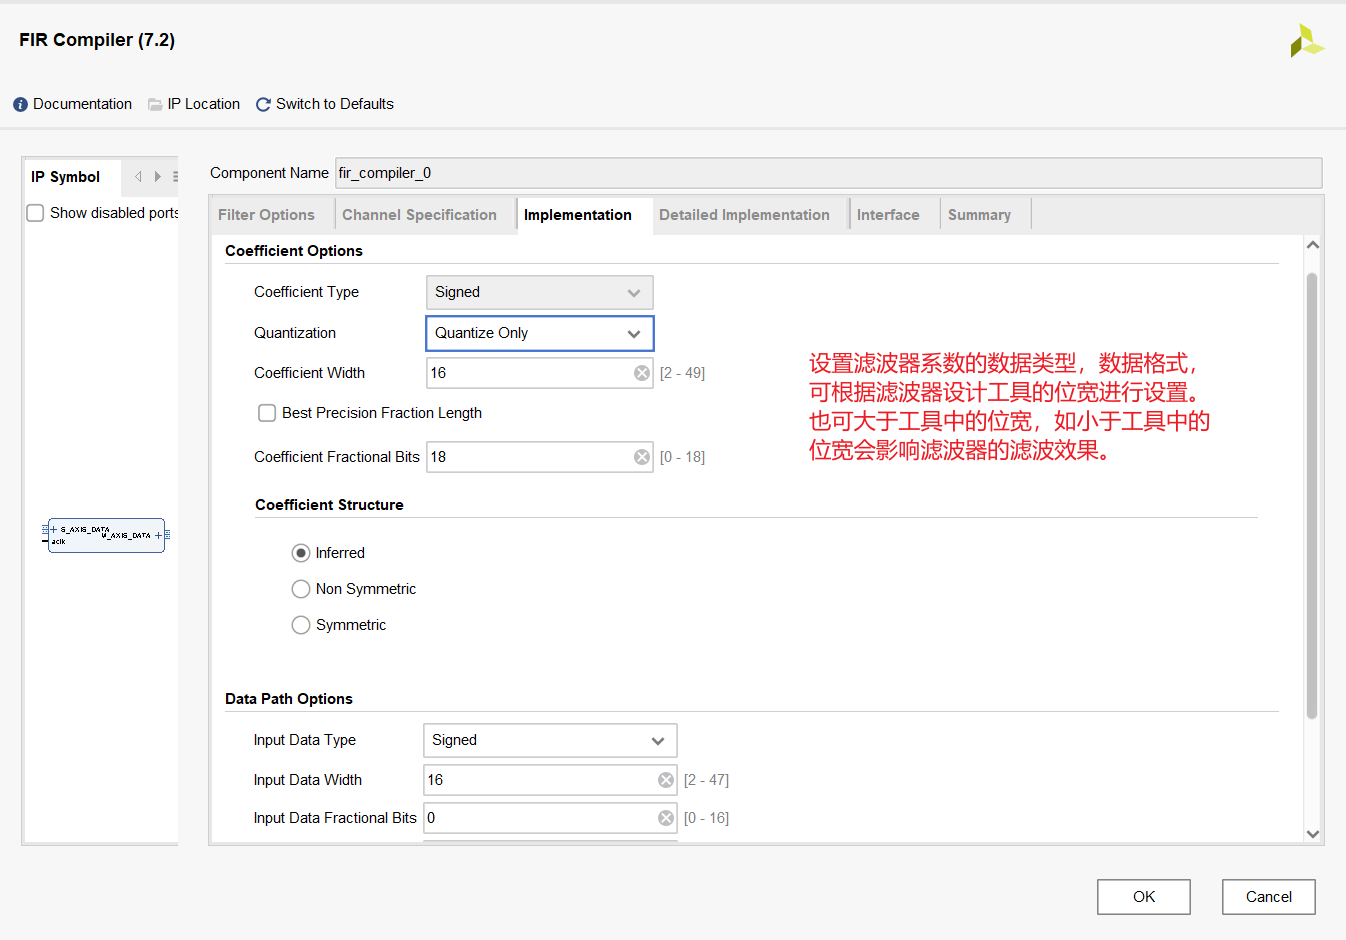This screenshot has height=940, width=1346.
Task: Click the IP Location link
Action: (x=204, y=104)
